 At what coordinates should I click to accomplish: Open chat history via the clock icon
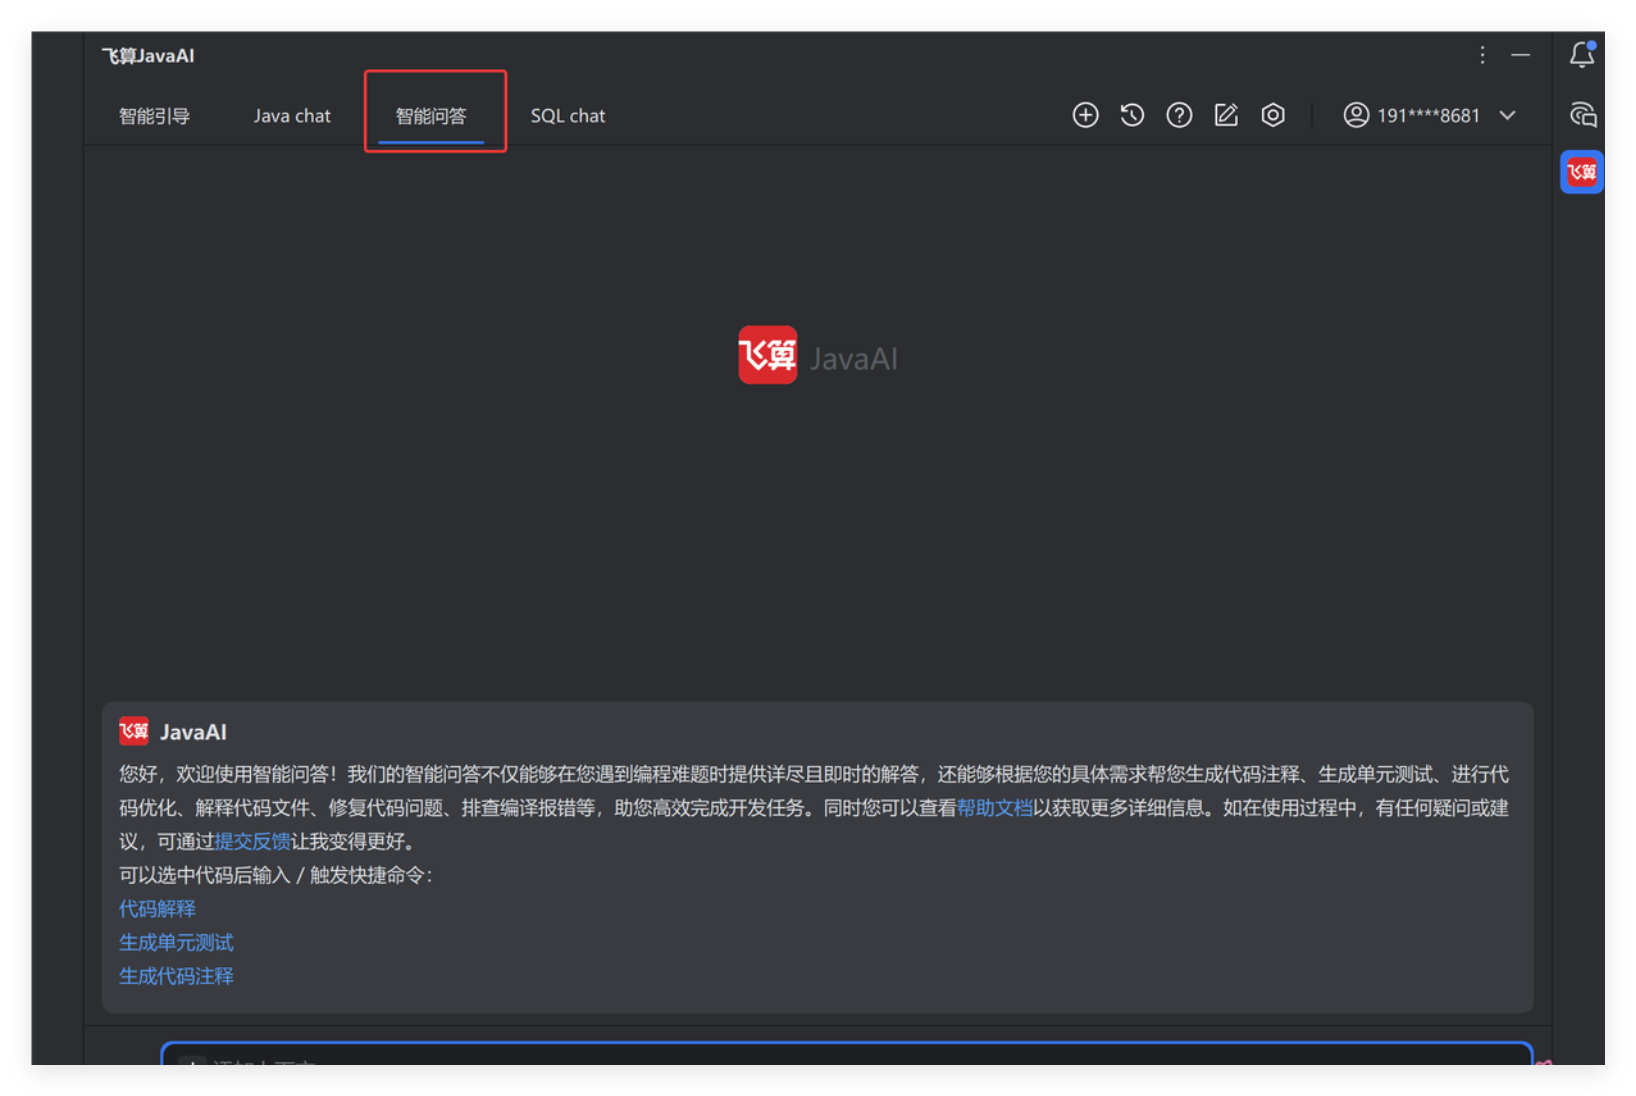[1132, 115]
